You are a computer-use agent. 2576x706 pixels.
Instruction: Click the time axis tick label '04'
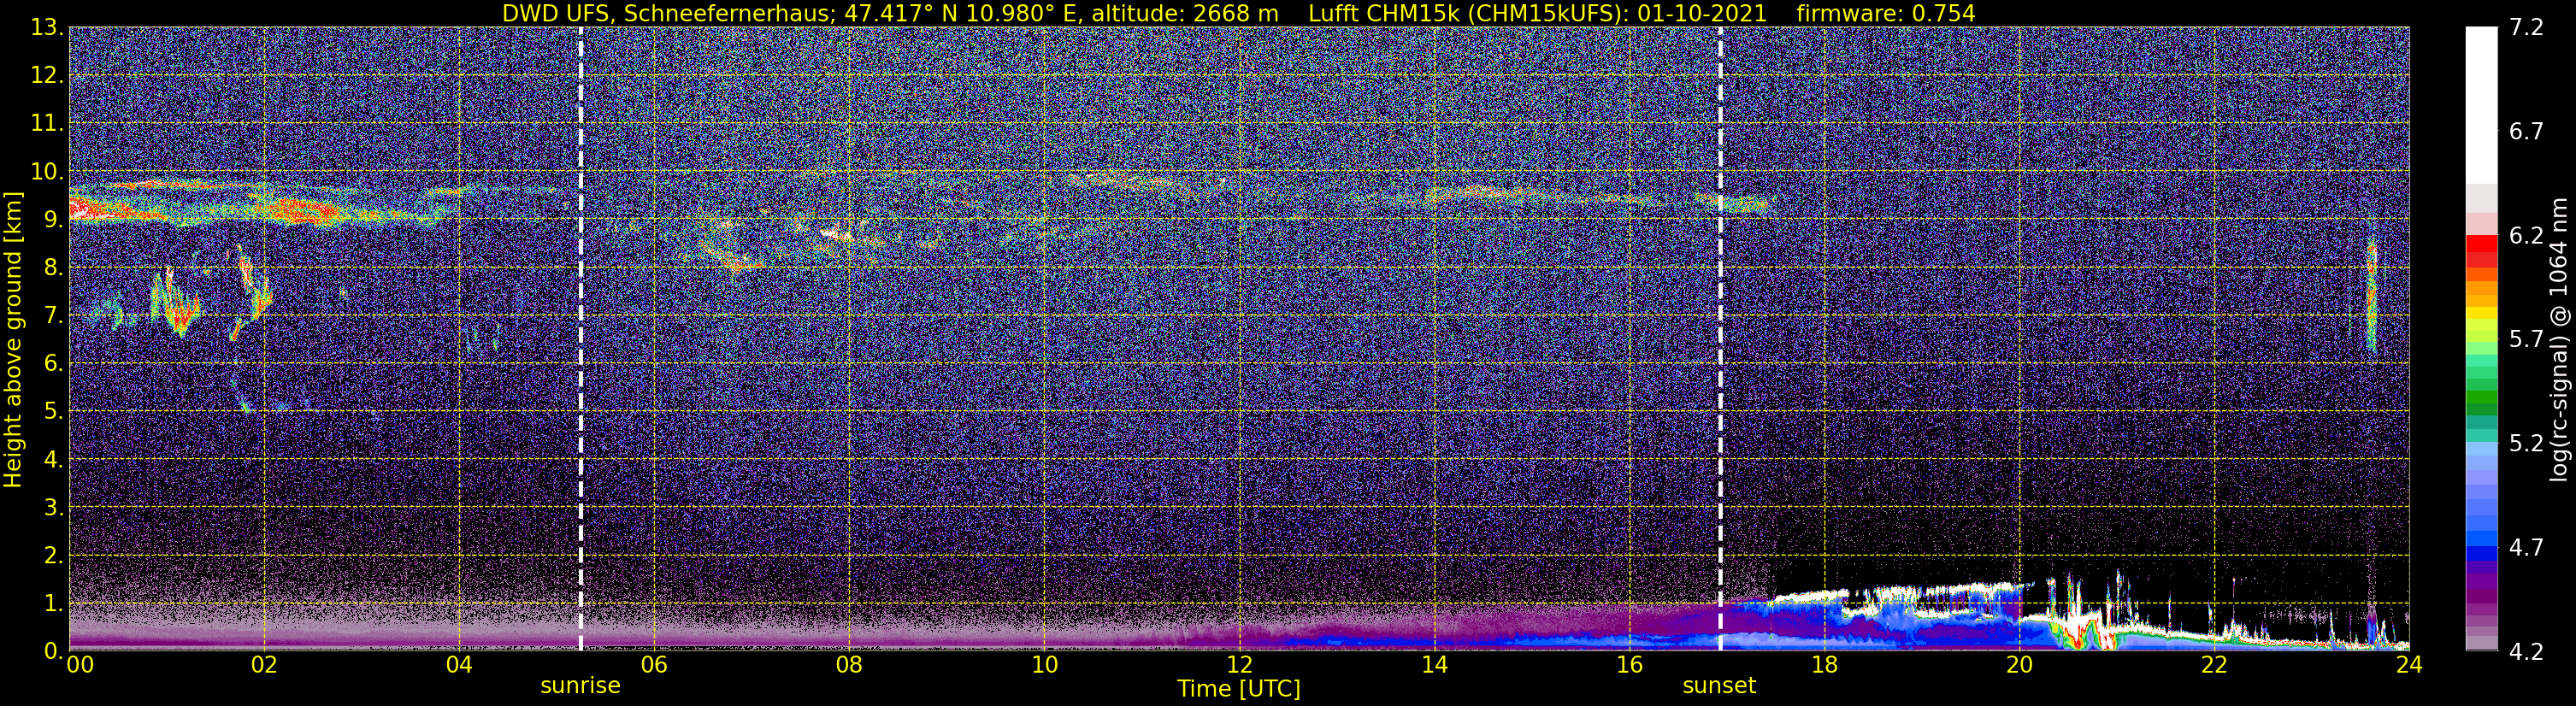click(x=459, y=666)
